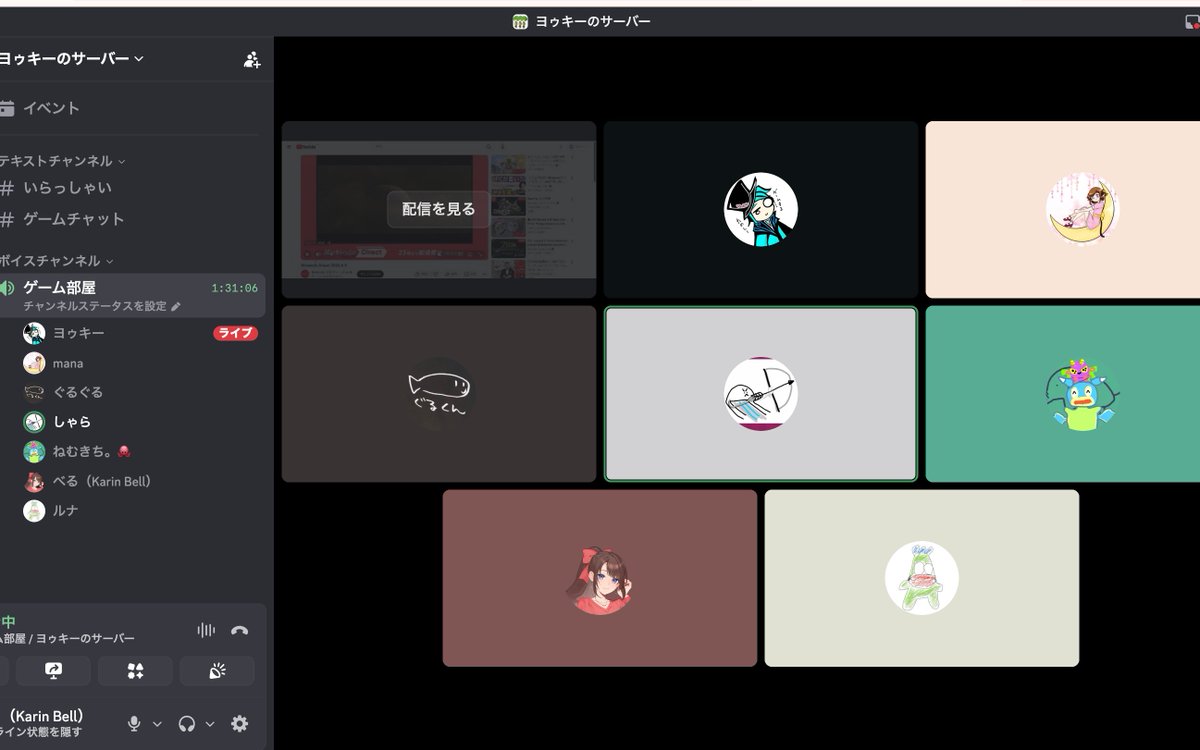The image size is (1200, 750).
Task: Start an activity button
Action: click(x=135, y=671)
